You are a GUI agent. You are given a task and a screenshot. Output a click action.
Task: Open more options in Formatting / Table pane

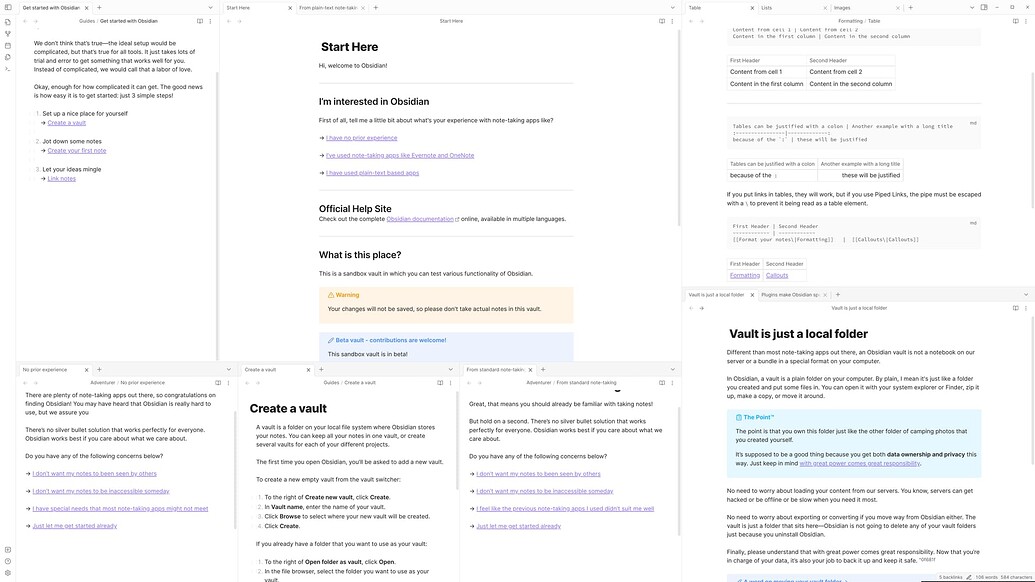[x=1026, y=21]
